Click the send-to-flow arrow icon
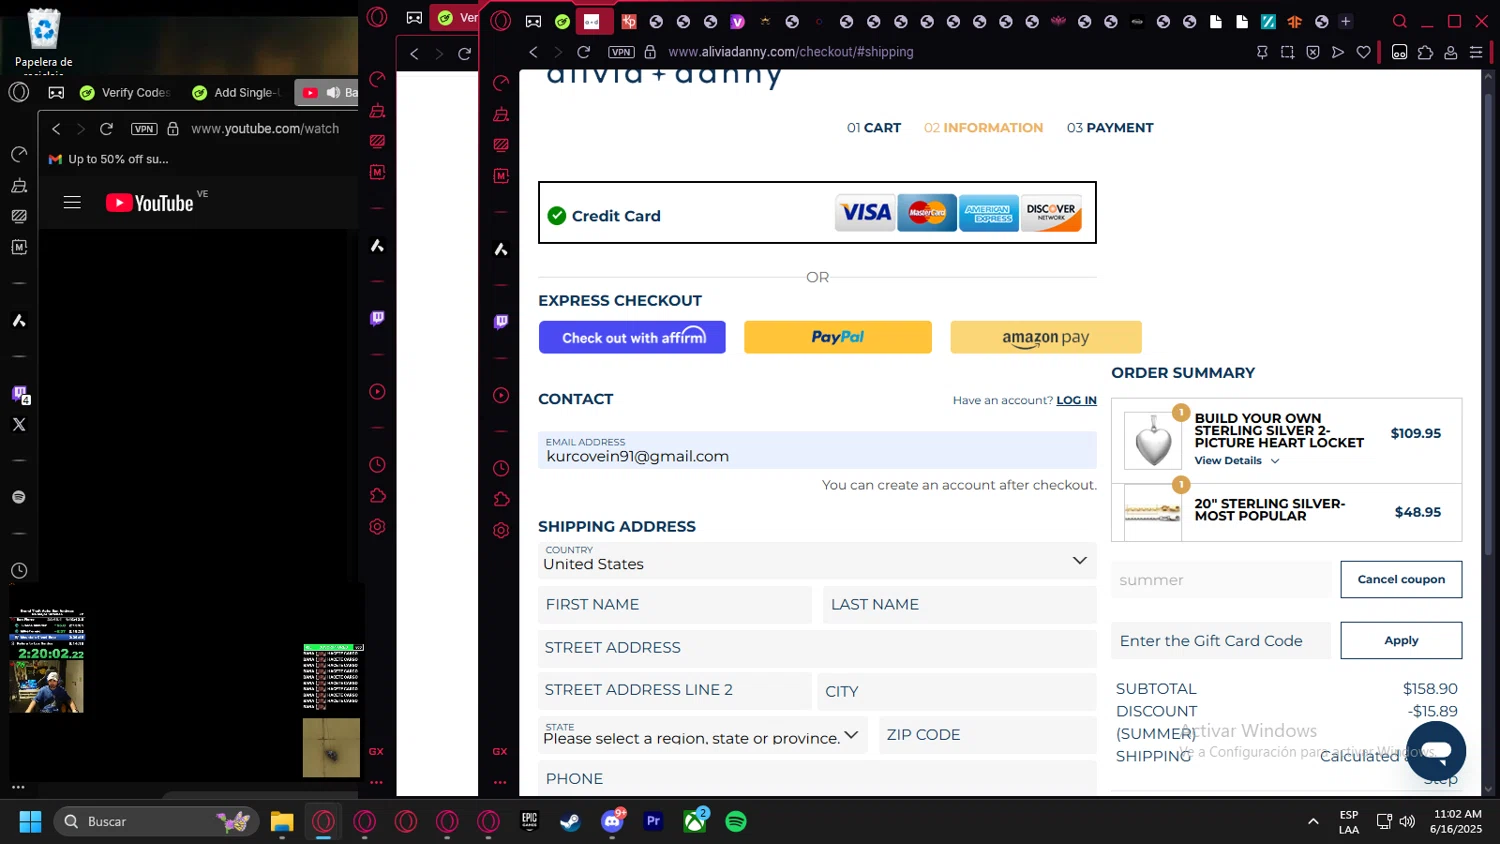1500x844 pixels. tap(1338, 52)
